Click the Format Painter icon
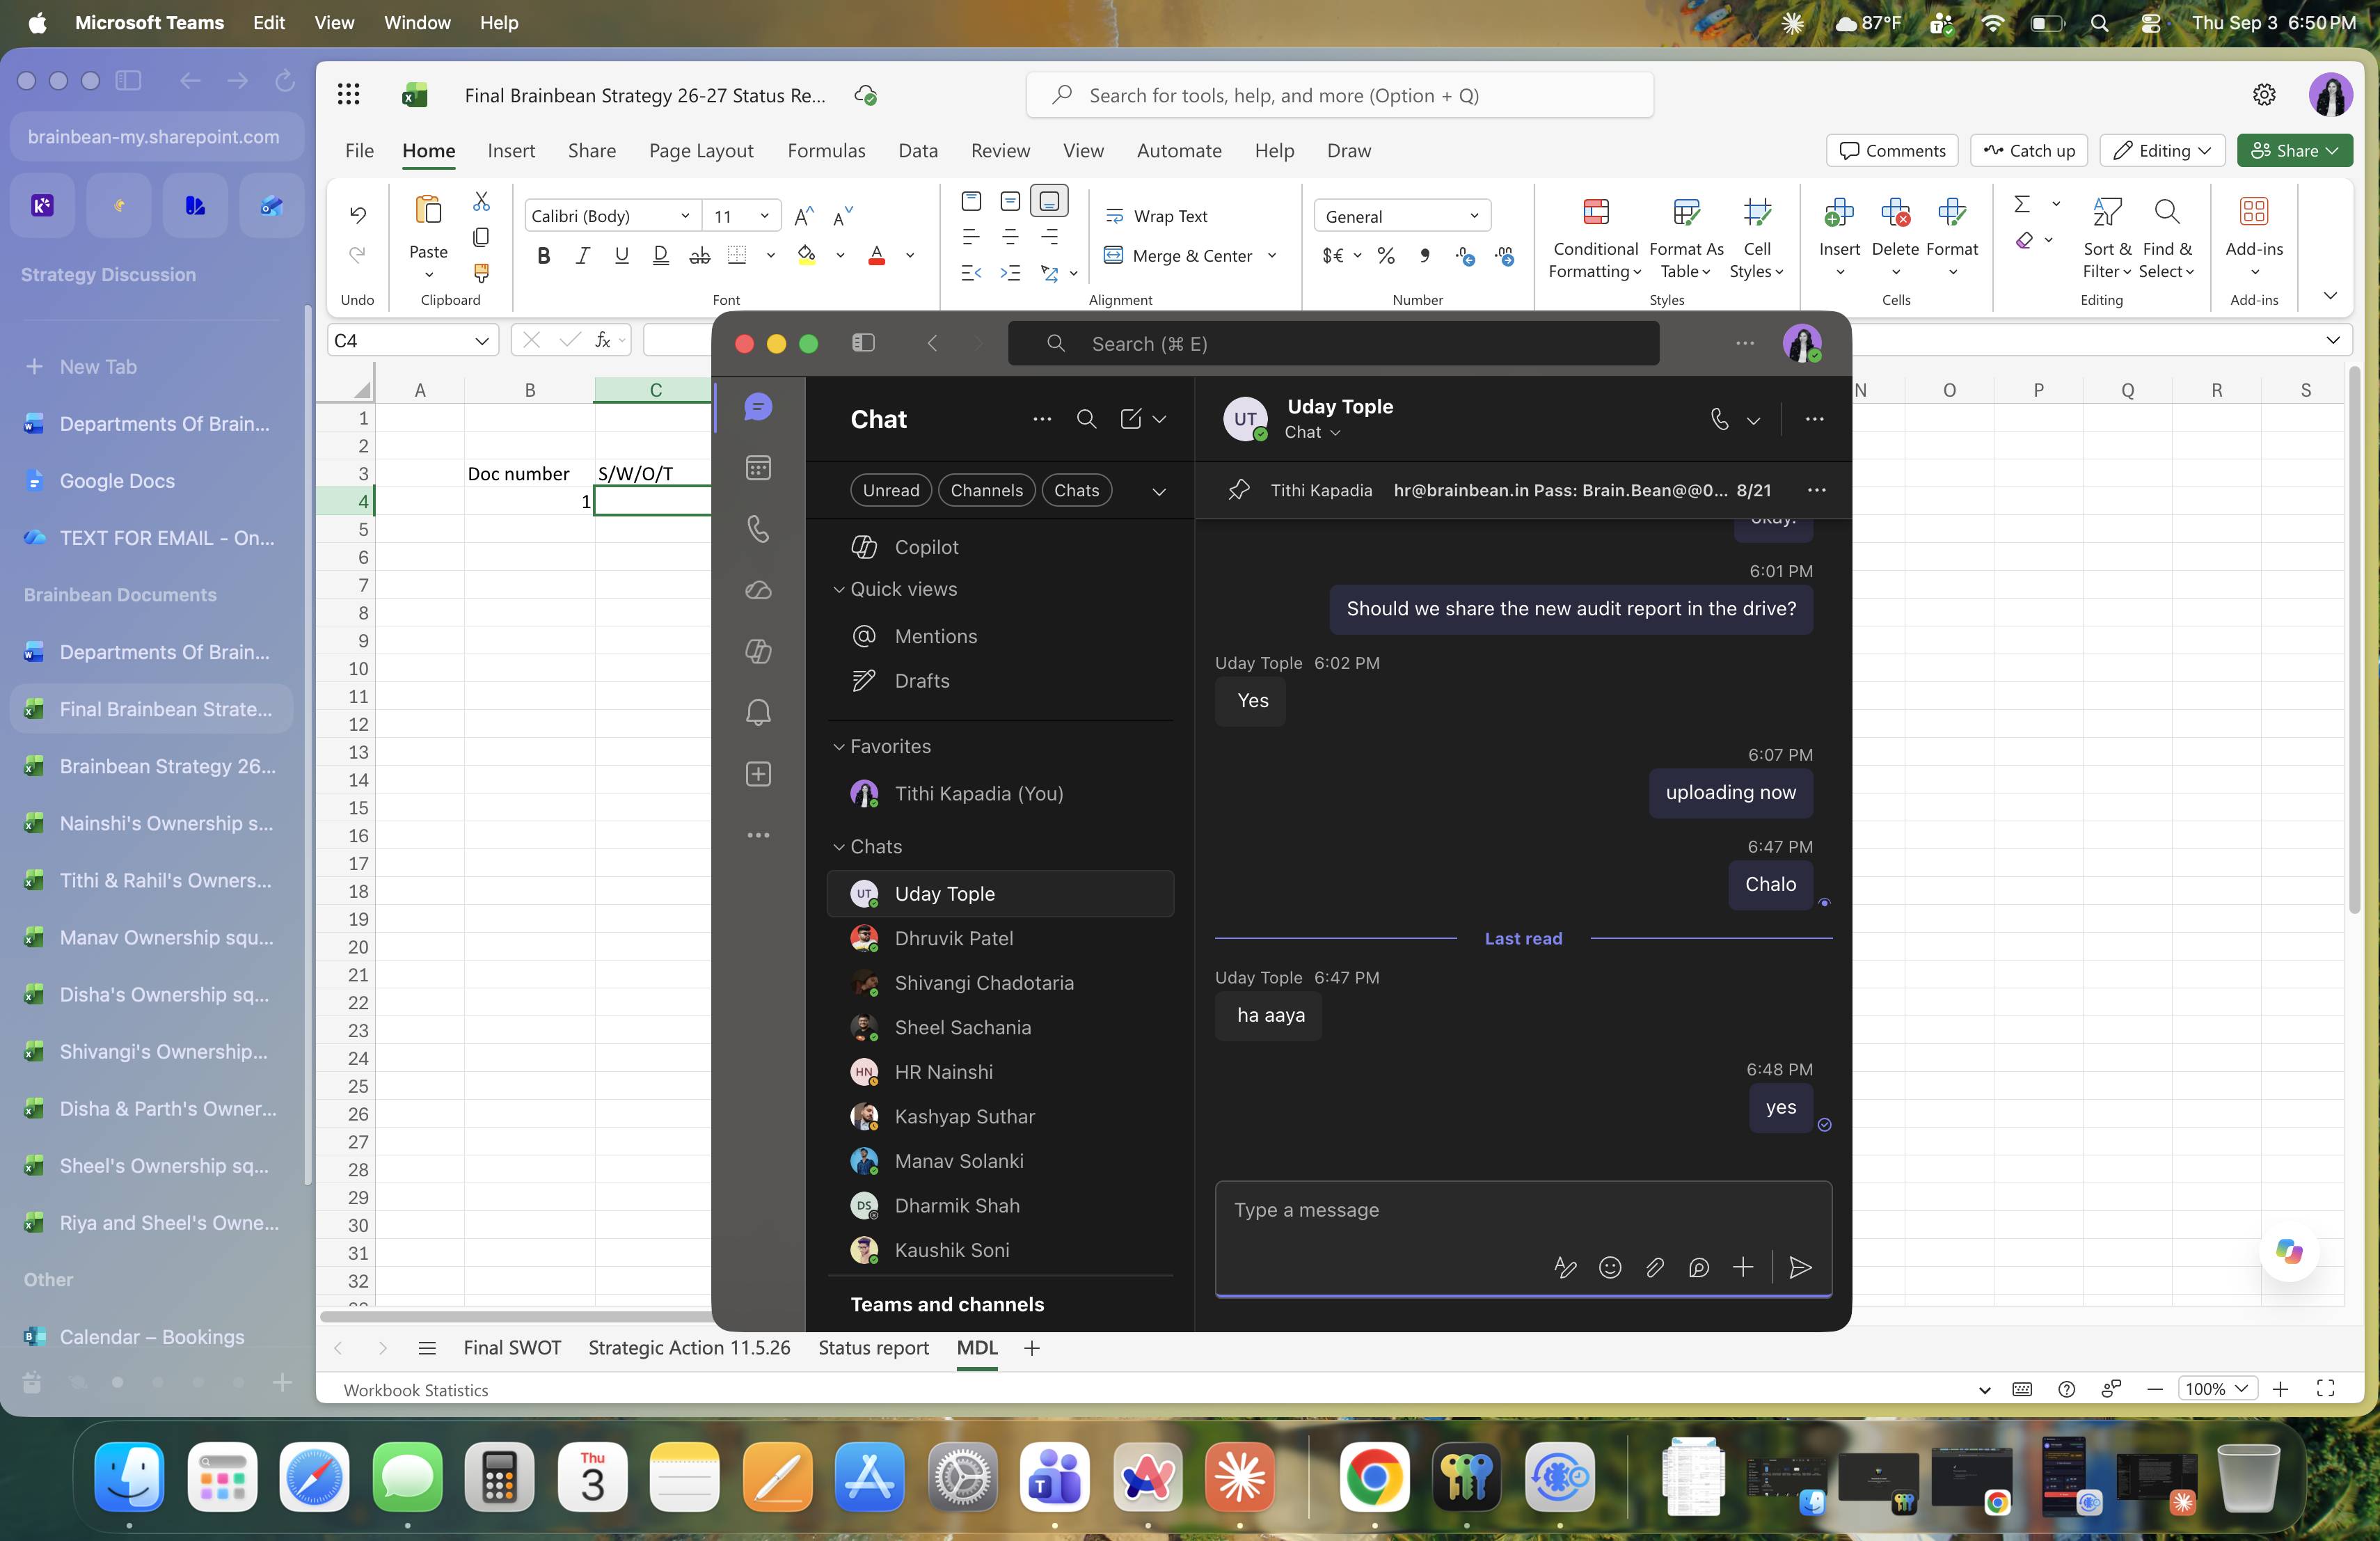 click(481, 272)
